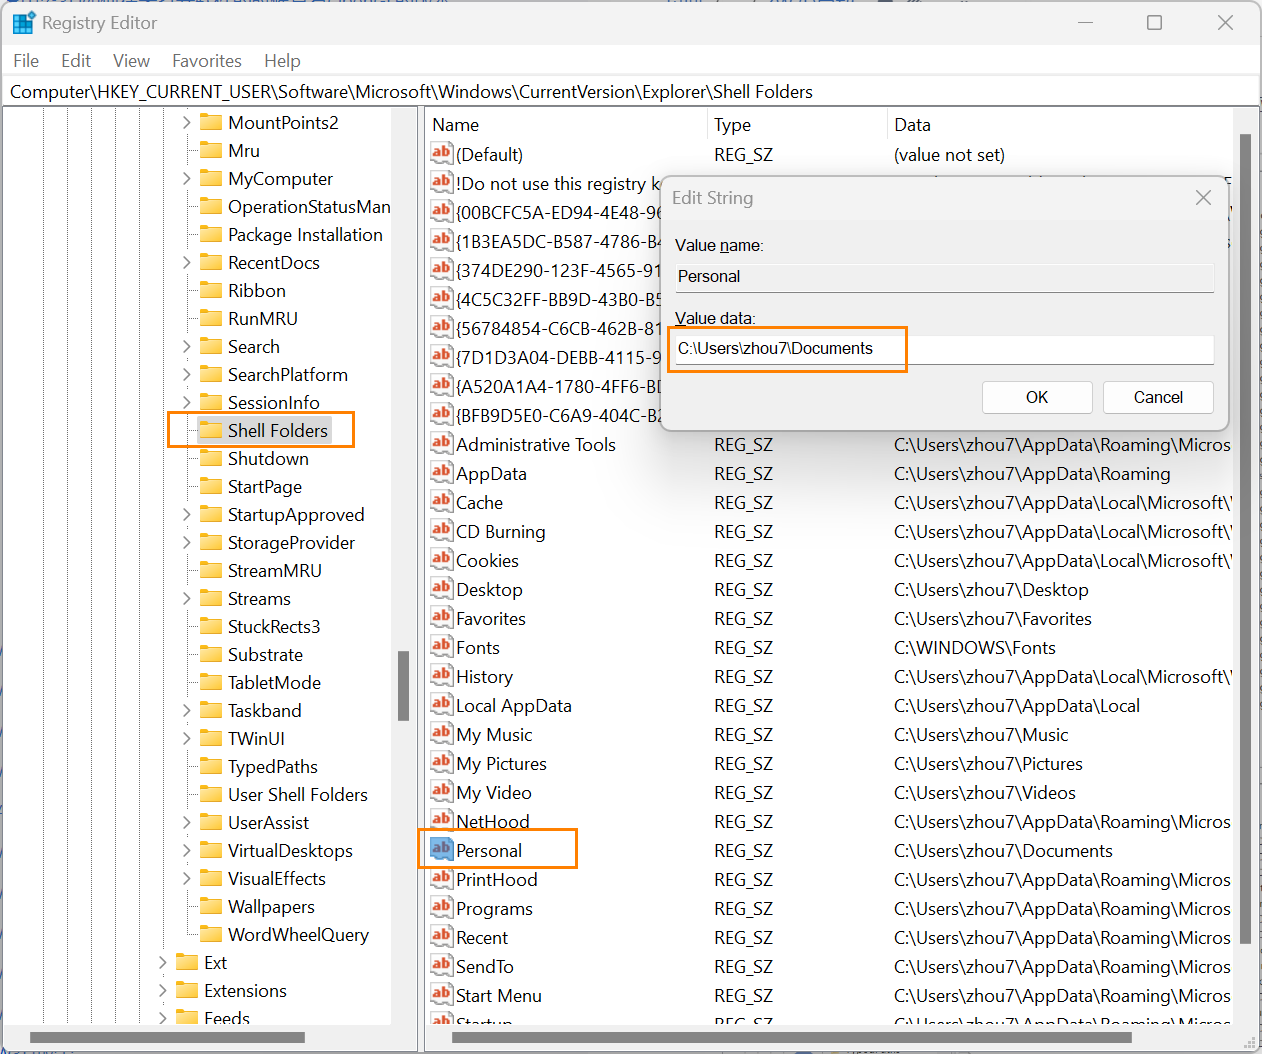
Task: Select the Package Installation key
Action: [305, 234]
